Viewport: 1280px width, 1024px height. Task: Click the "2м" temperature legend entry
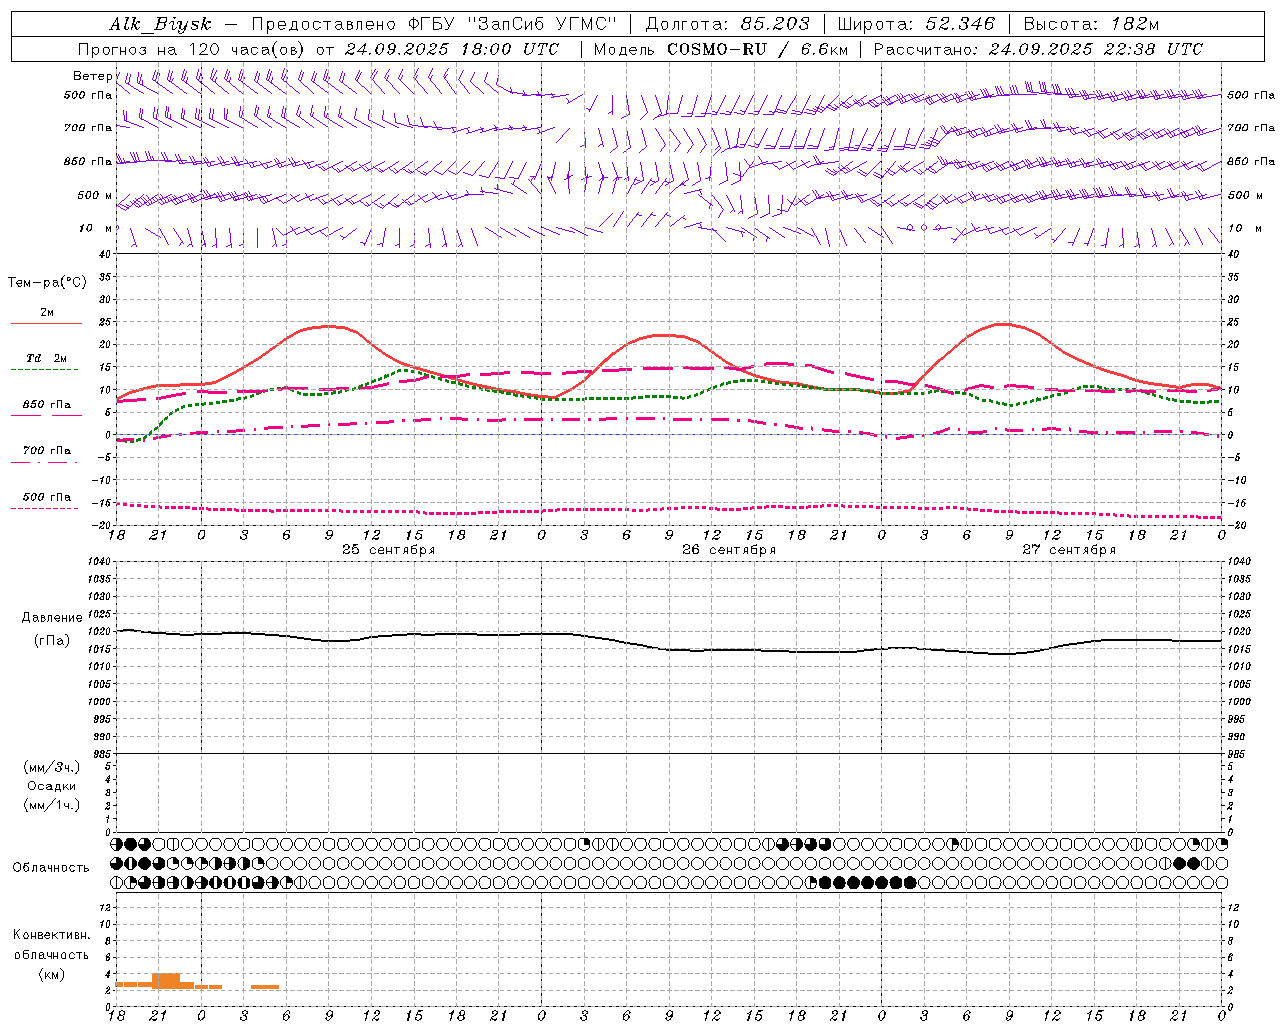coord(47,313)
